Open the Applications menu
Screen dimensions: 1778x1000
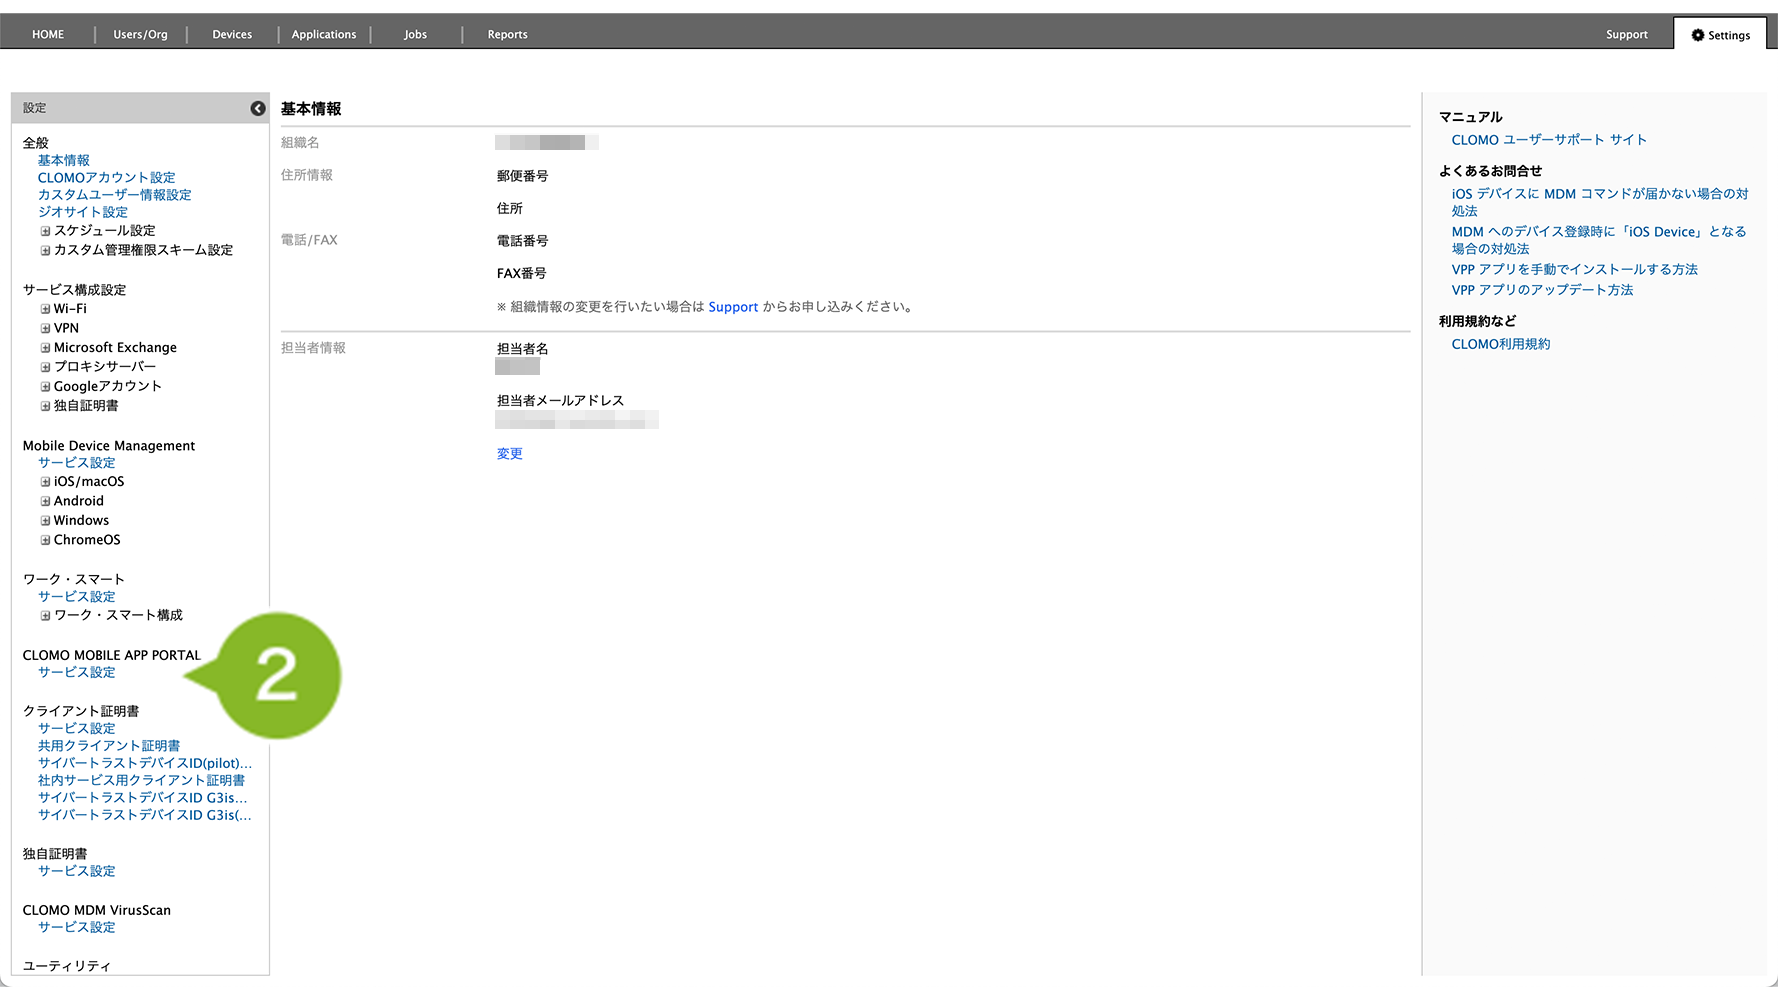click(x=323, y=35)
